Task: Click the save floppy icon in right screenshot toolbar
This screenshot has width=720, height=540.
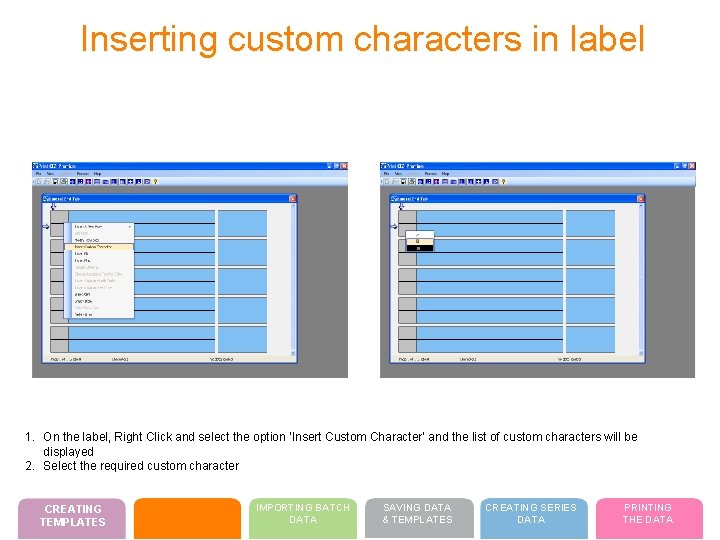Action: 404,182
